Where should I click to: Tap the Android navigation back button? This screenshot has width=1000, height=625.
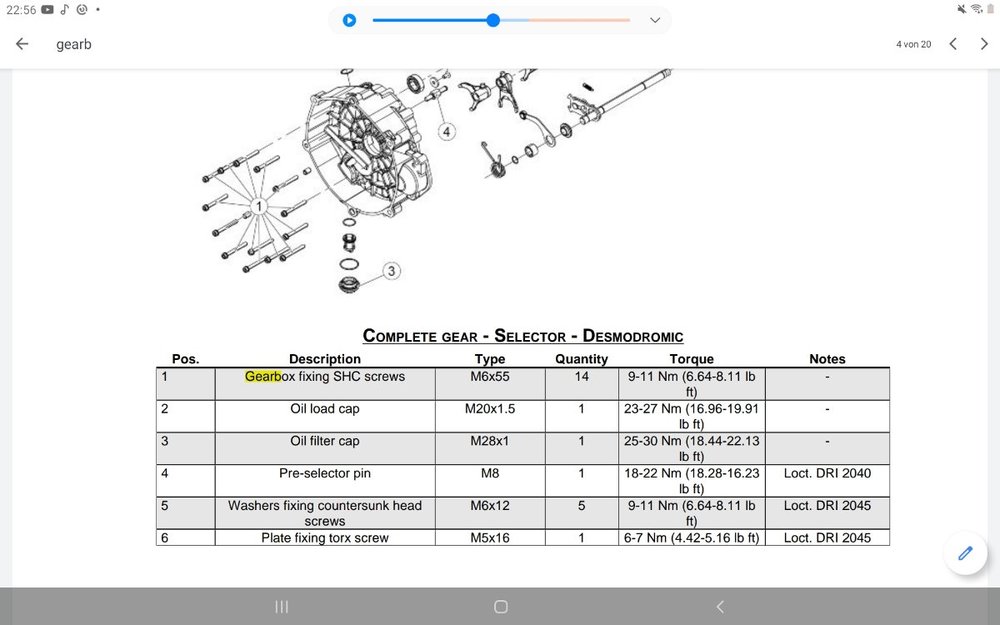719,607
